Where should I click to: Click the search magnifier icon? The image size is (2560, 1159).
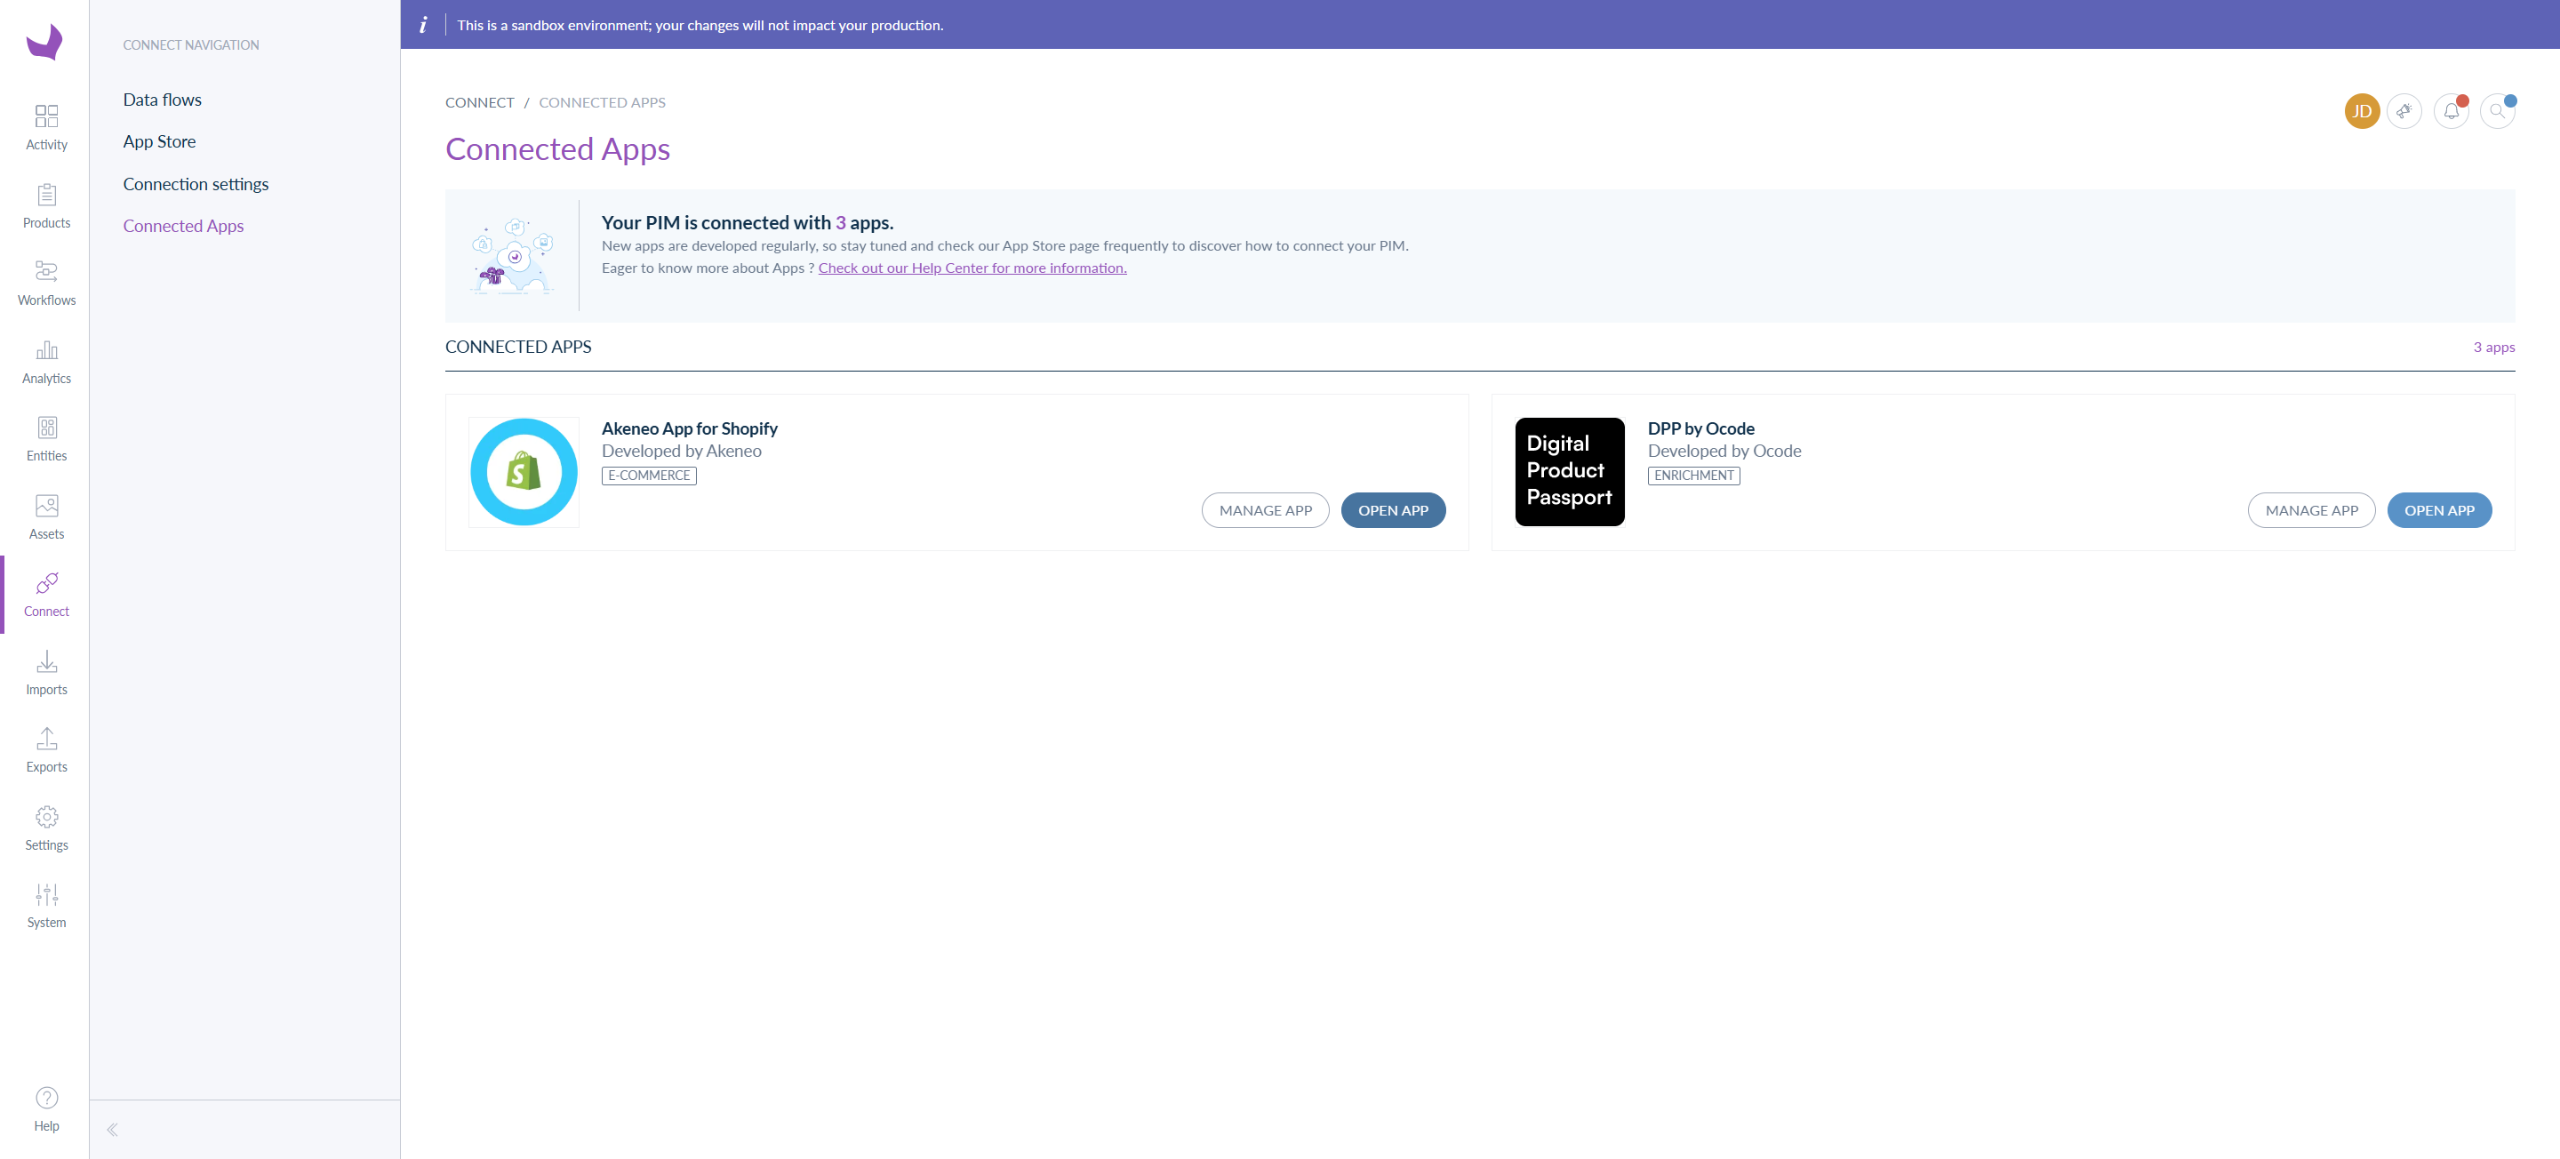pyautogui.click(x=2497, y=111)
